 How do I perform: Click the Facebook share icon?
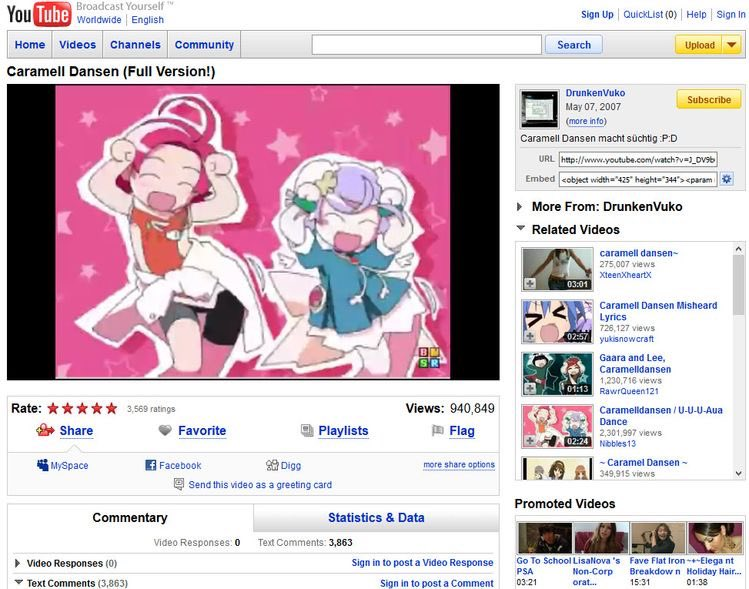150,465
